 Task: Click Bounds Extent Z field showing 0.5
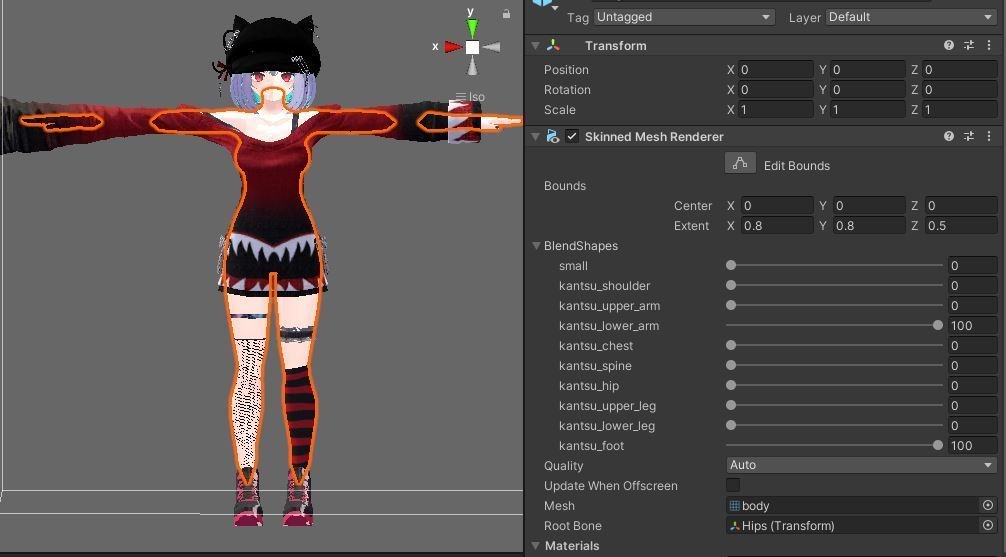961,225
